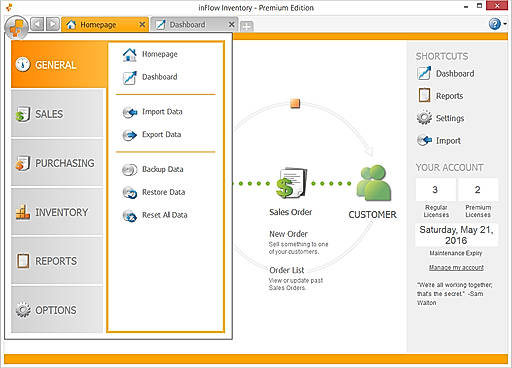Click the maintenance expiry date Saturday, May 21, 2016

(456, 235)
